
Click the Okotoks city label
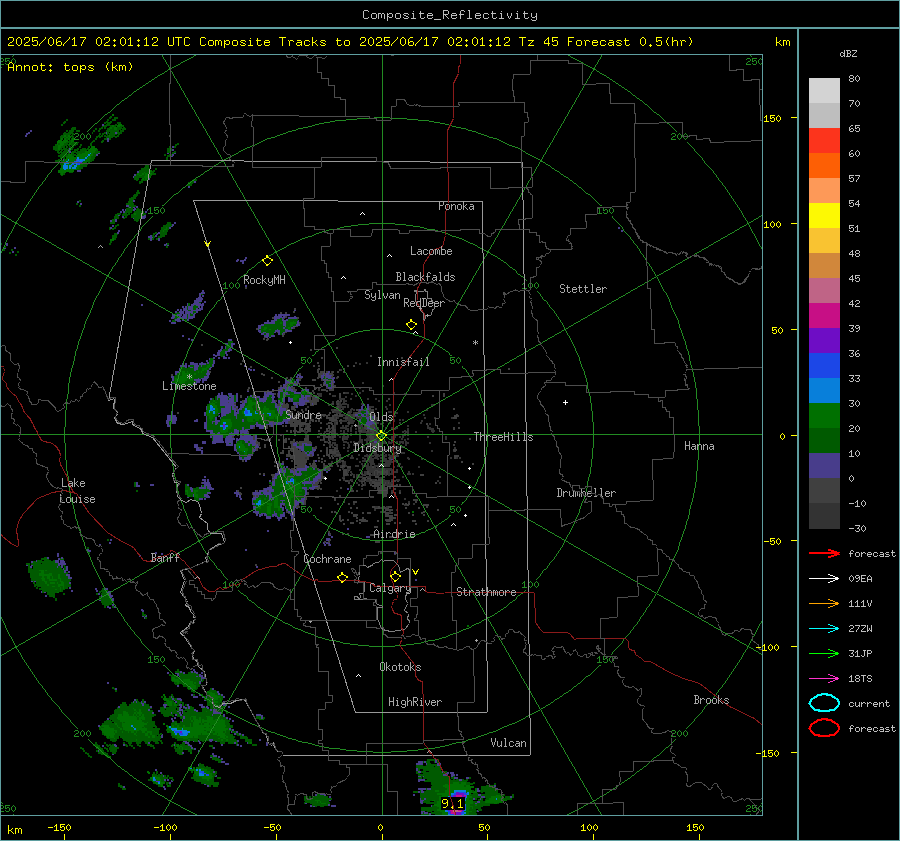pos(400,667)
